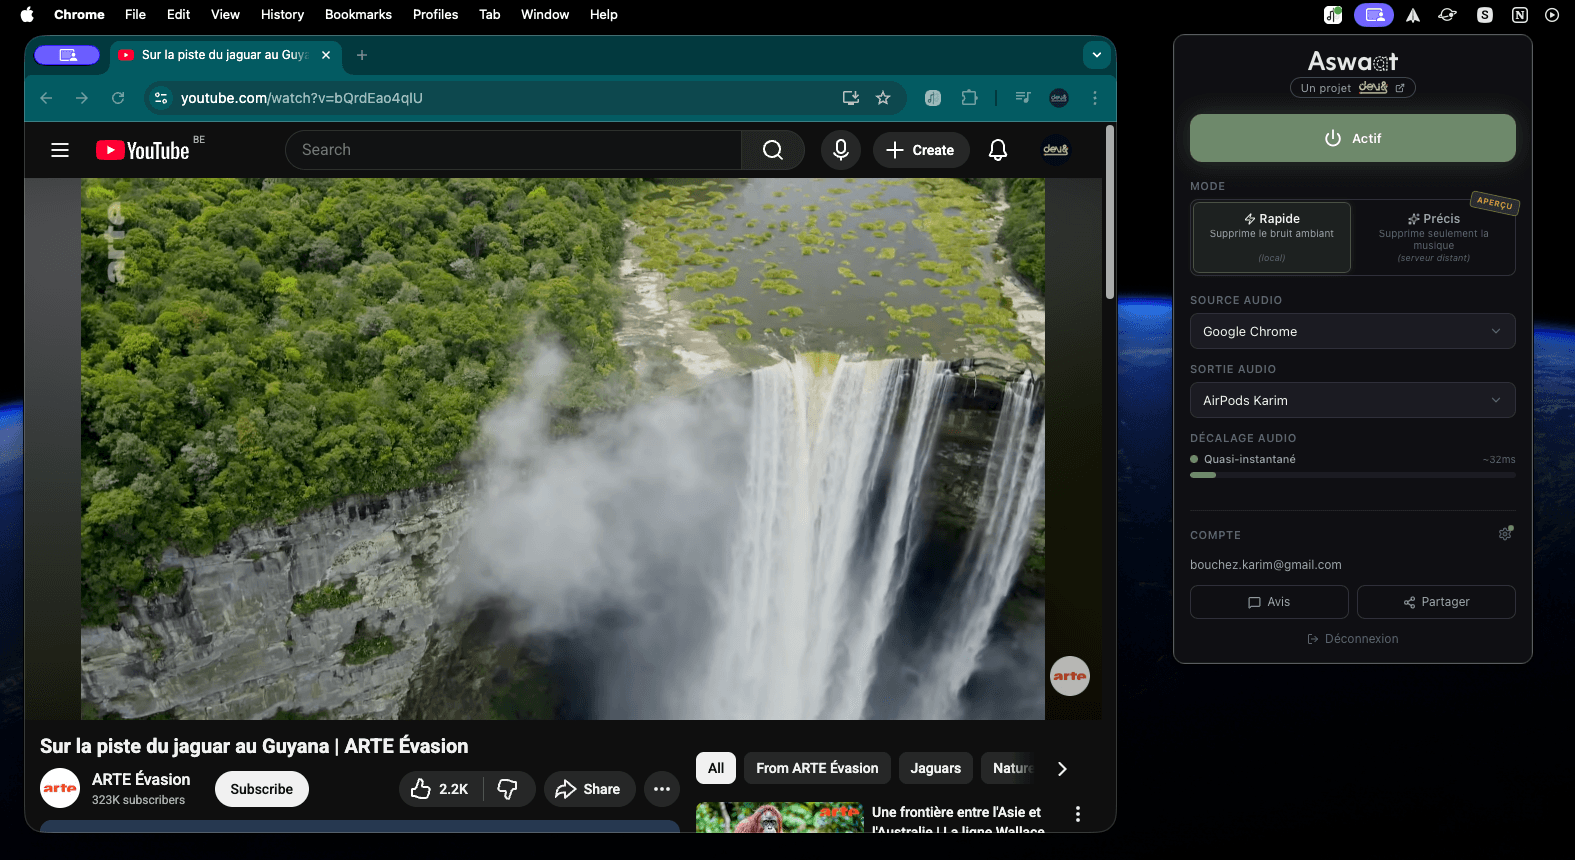Screen dimensions: 1575x860
Task: Open the Profiles menu
Action: (x=436, y=14)
